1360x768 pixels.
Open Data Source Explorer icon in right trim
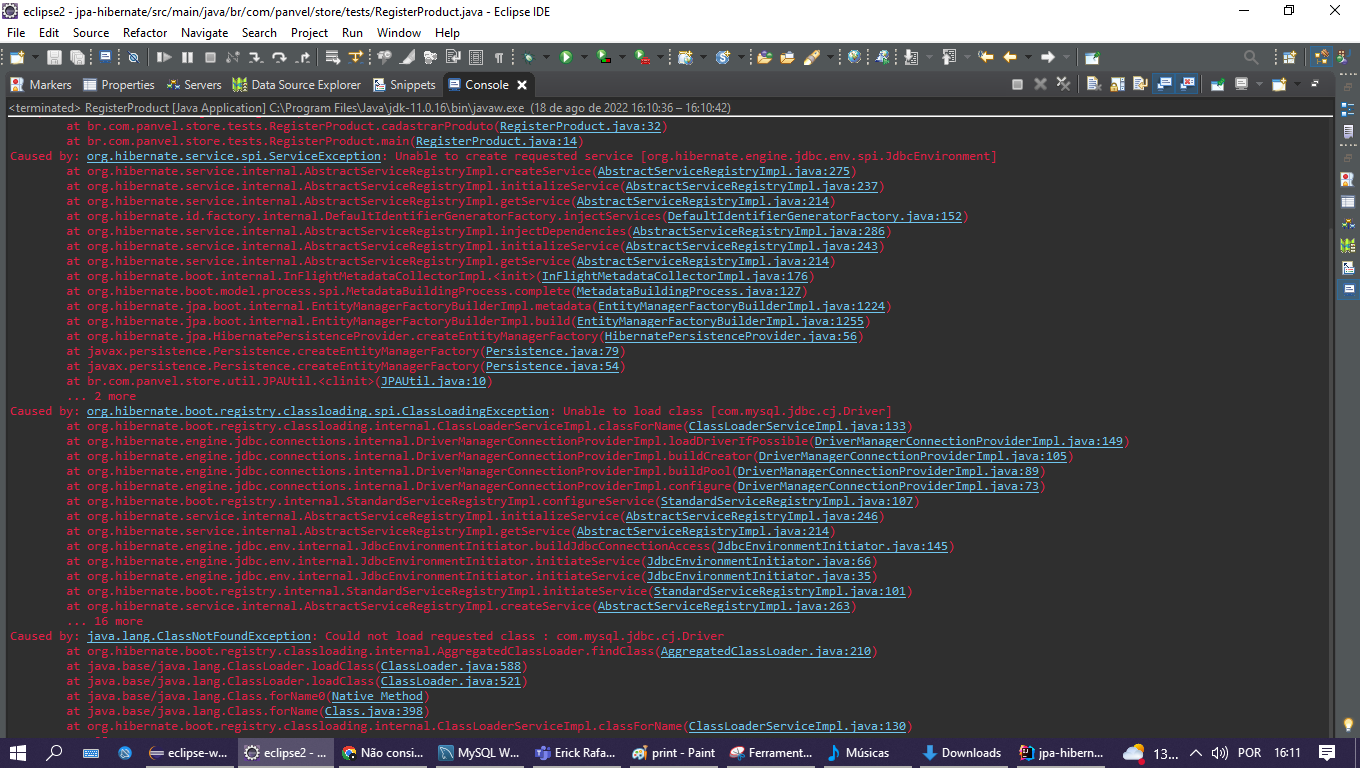coord(1348,246)
